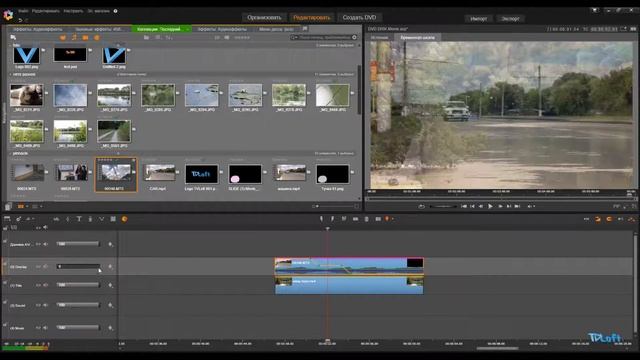Open the Настроить menu

point(73,11)
